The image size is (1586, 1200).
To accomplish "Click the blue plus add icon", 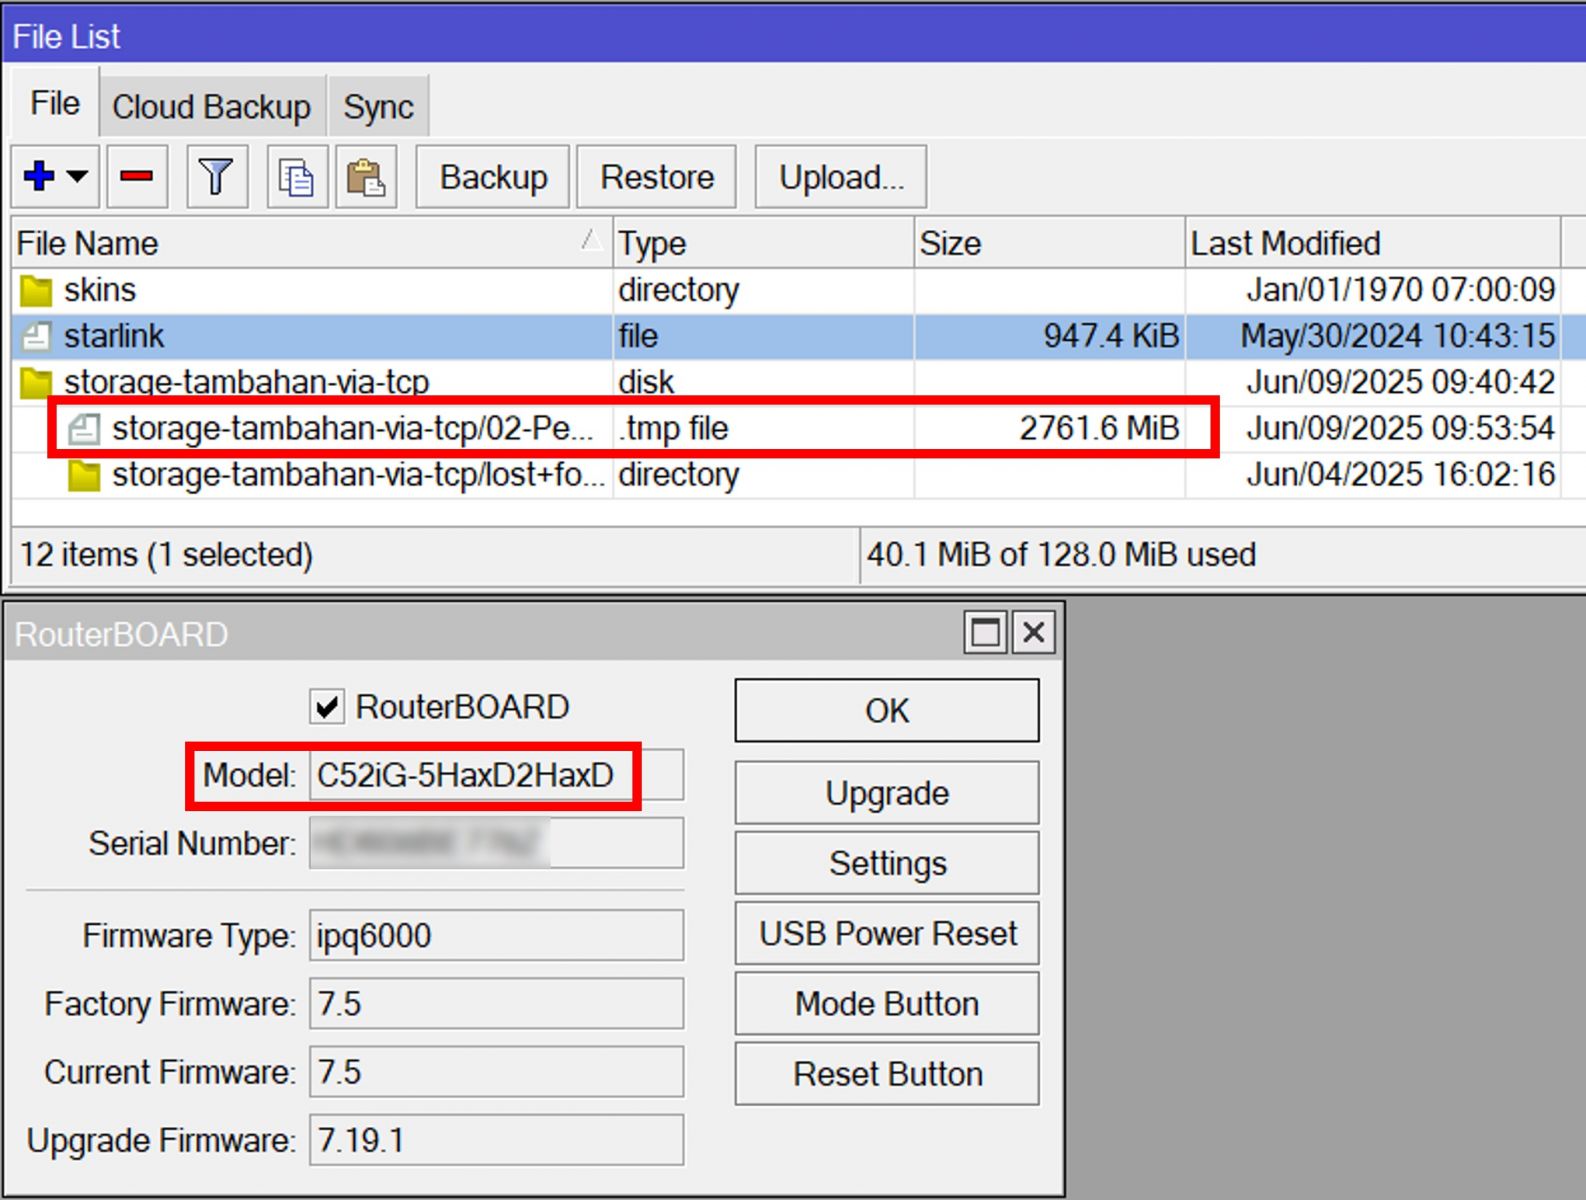I will (x=39, y=176).
